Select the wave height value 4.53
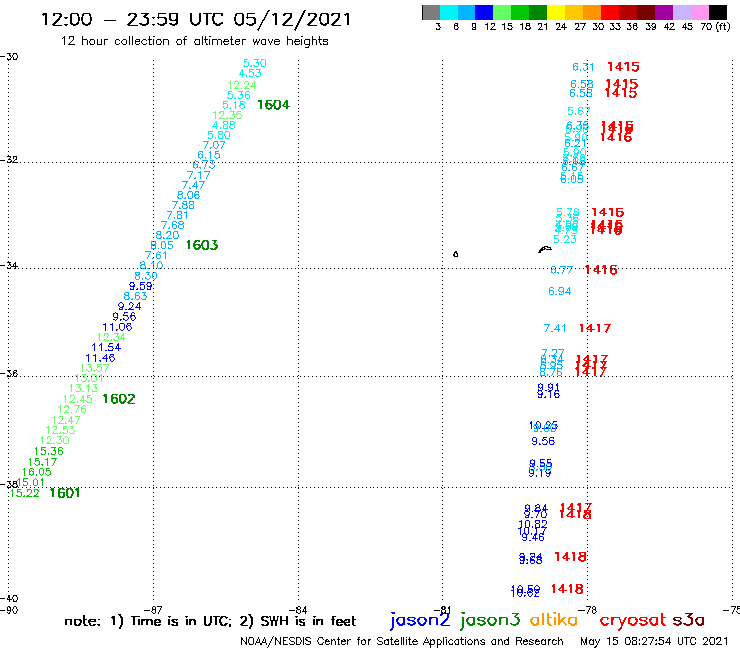Viewport: 740px width, 650px height. tap(250, 73)
